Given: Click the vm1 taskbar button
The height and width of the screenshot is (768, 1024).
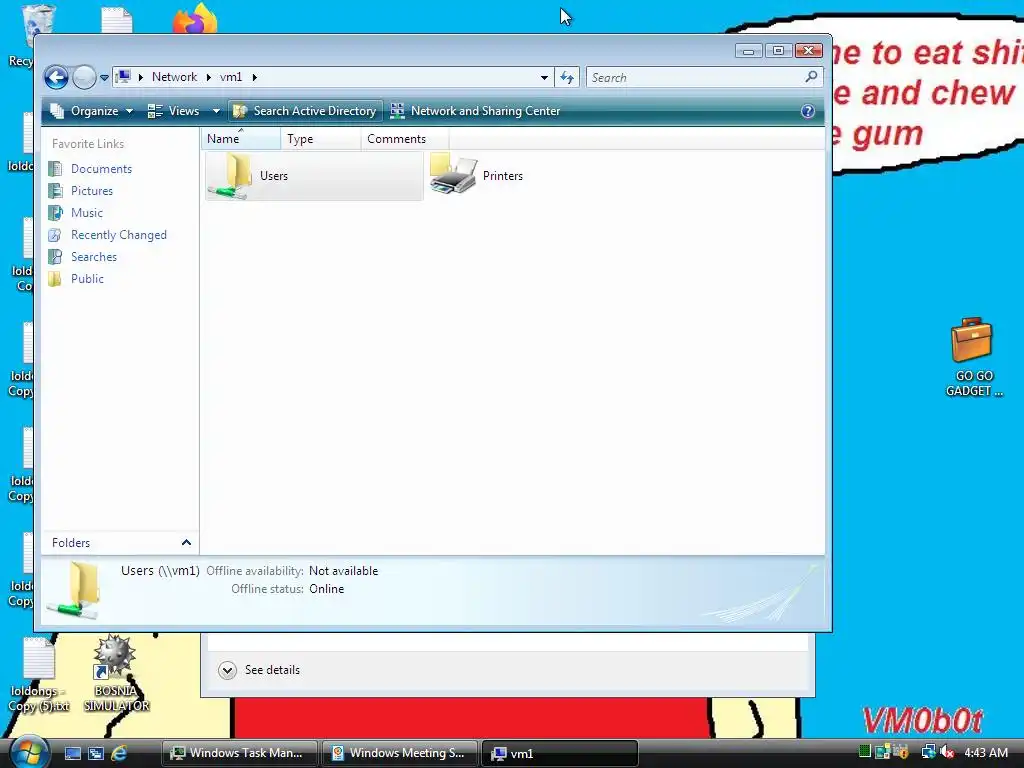Looking at the screenshot, I should click(x=560, y=753).
